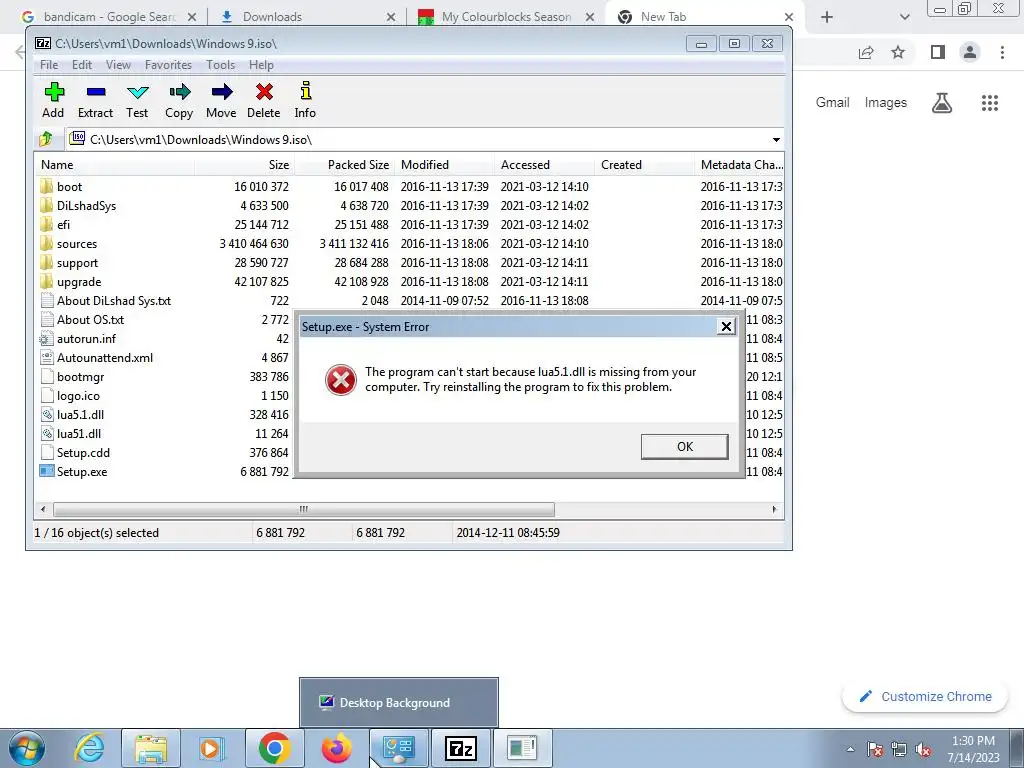Select the bootmgr file row

(x=165, y=377)
